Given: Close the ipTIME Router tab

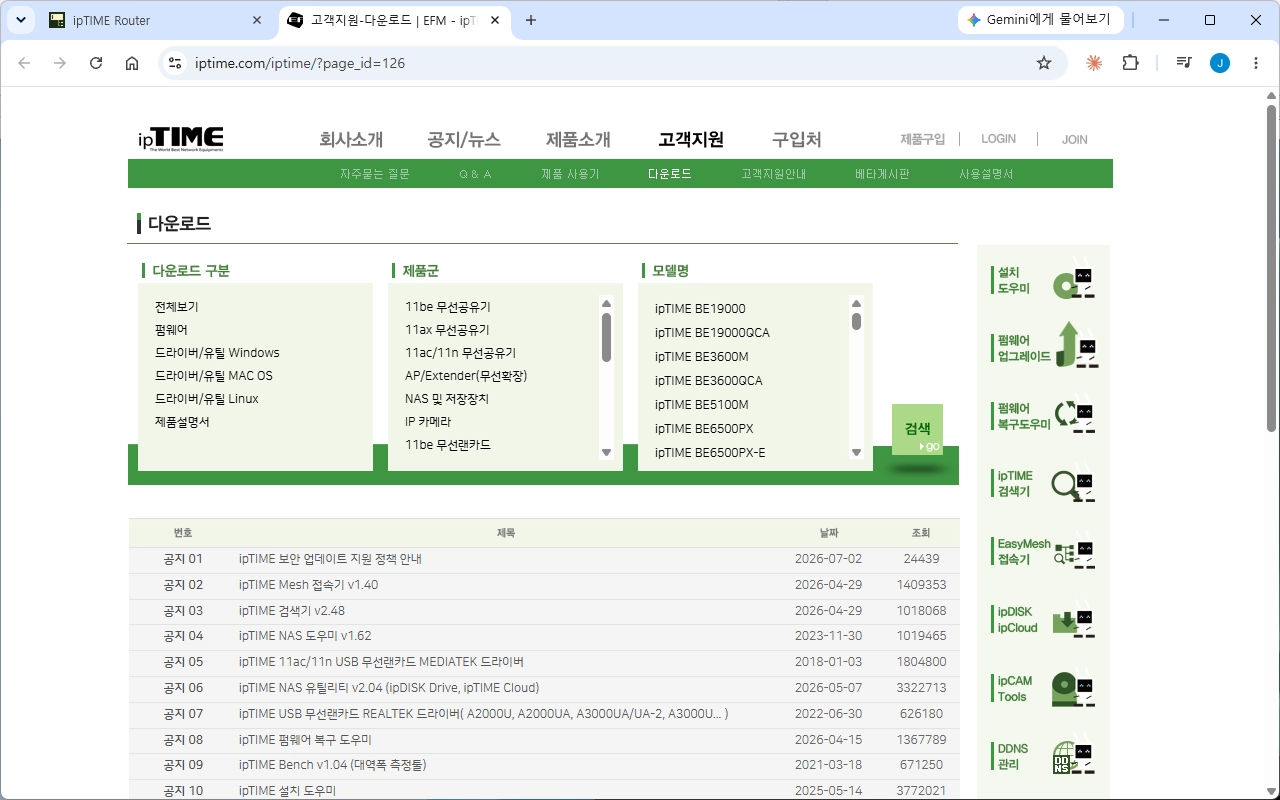Looking at the screenshot, I should [257, 20].
